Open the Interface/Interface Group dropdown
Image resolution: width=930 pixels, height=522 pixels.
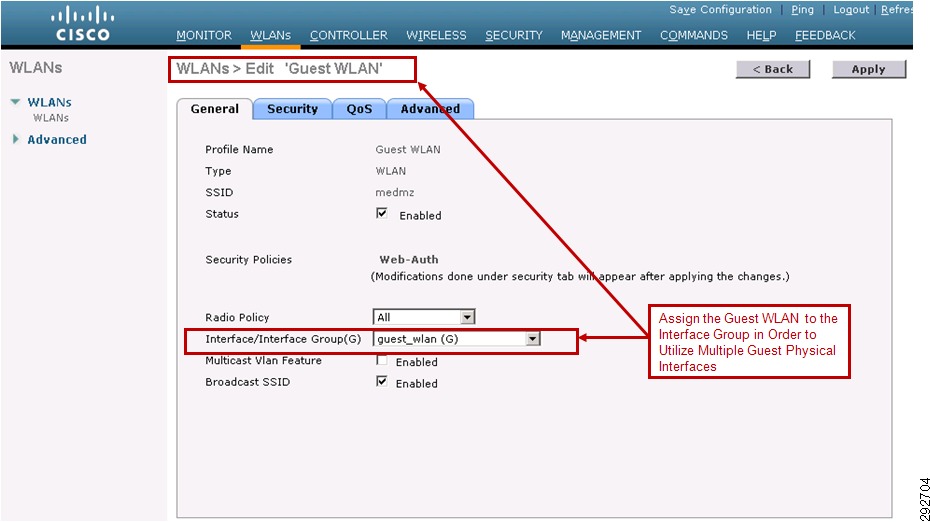click(x=457, y=339)
